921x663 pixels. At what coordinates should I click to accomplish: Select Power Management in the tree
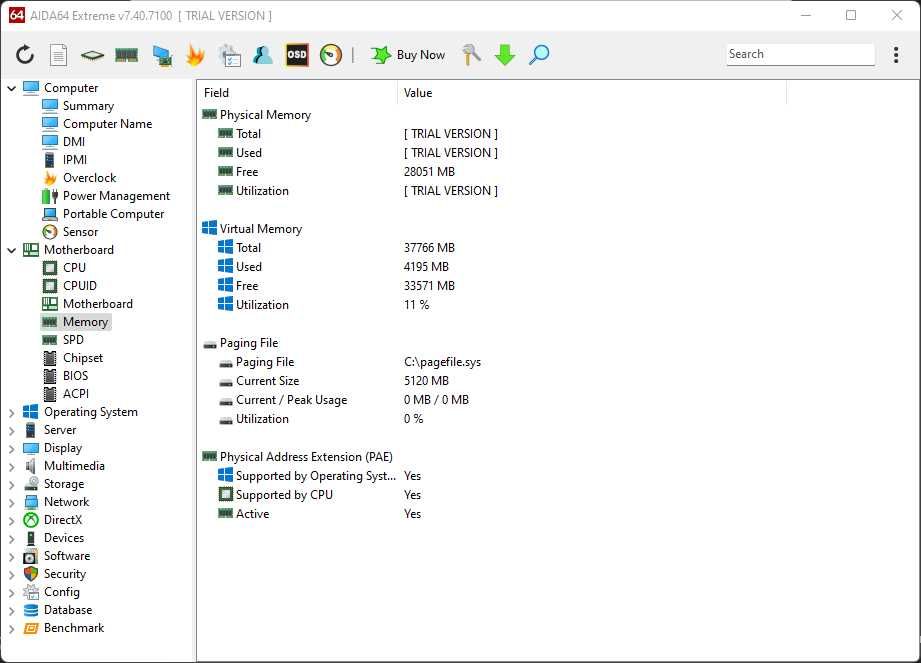tap(116, 196)
